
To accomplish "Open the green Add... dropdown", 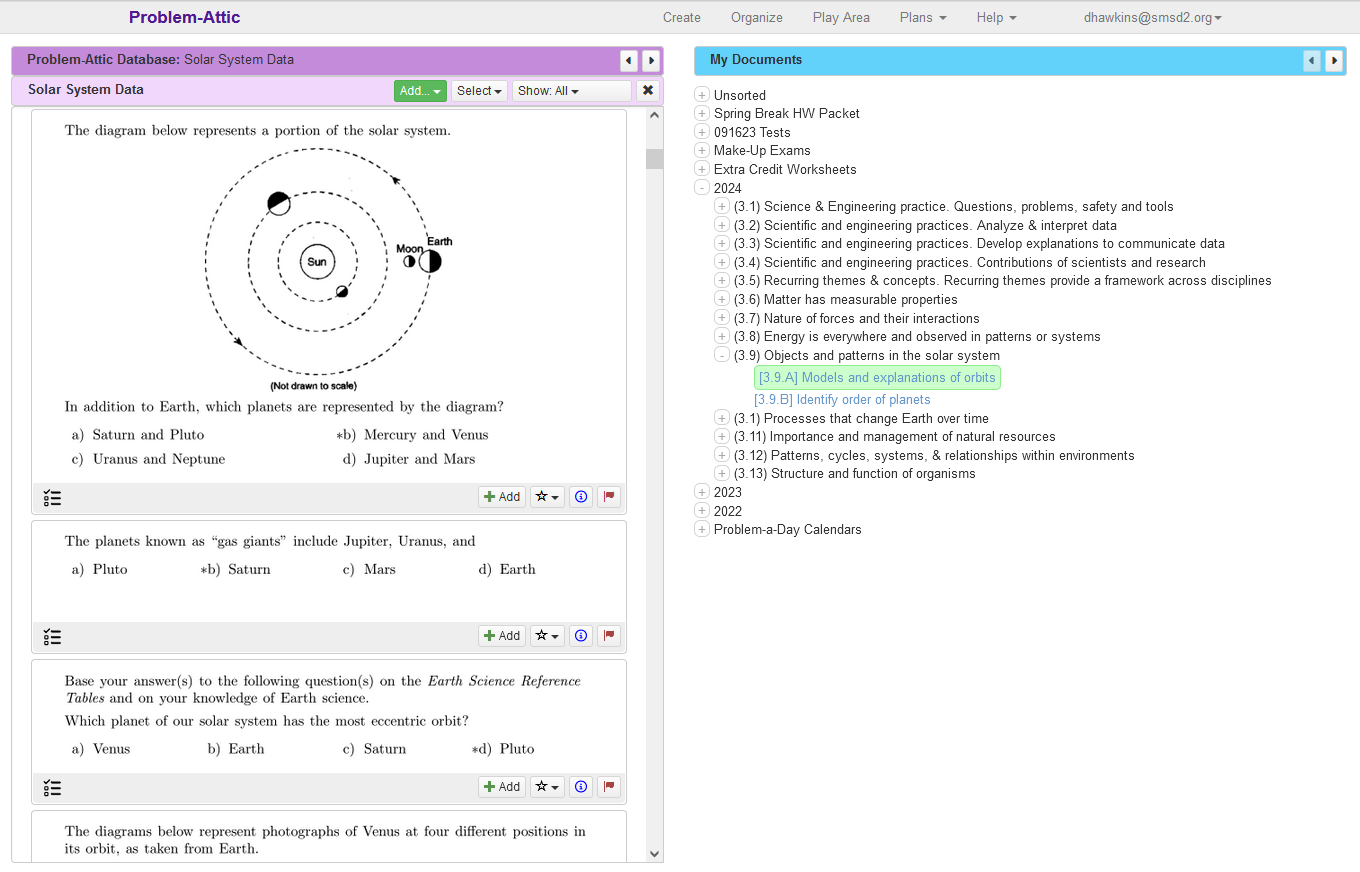I will point(420,91).
